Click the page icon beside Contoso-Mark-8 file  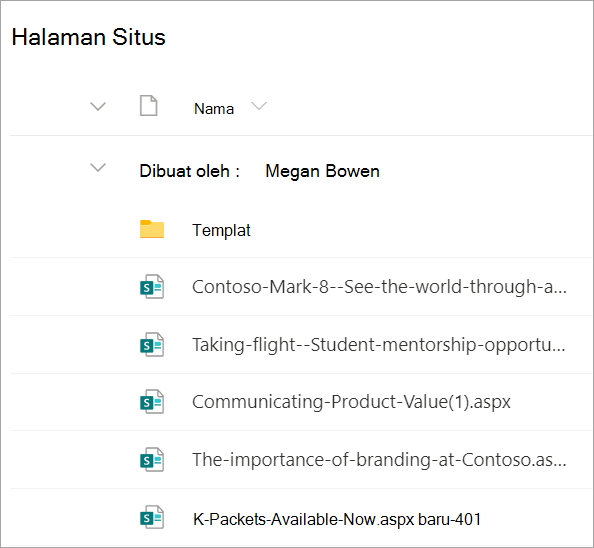[152, 287]
